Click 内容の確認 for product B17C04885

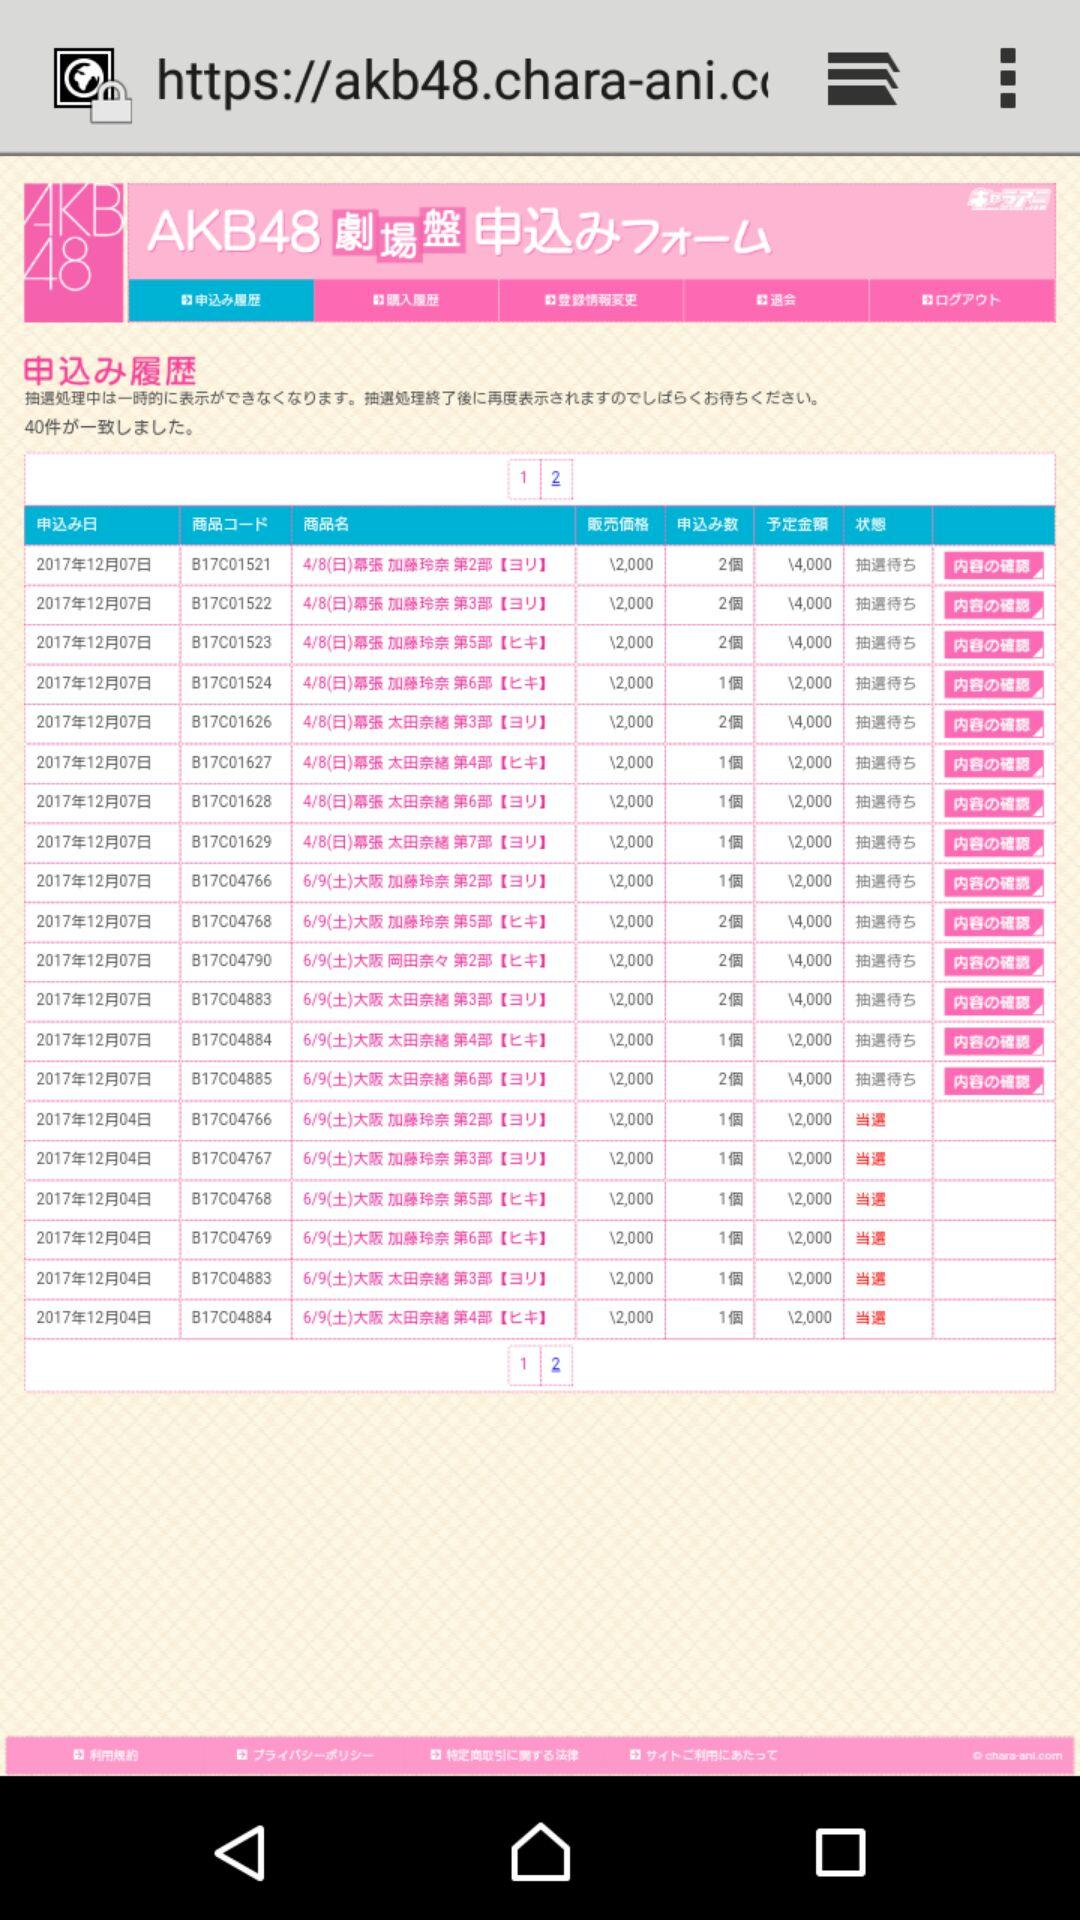(x=992, y=1081)
